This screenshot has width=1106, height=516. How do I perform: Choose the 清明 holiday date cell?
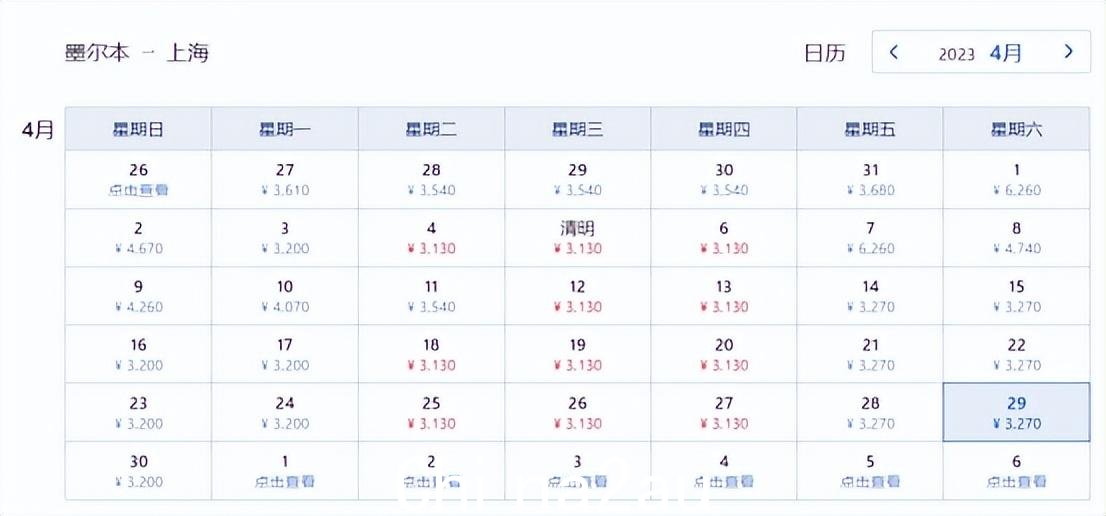(577, 238)
